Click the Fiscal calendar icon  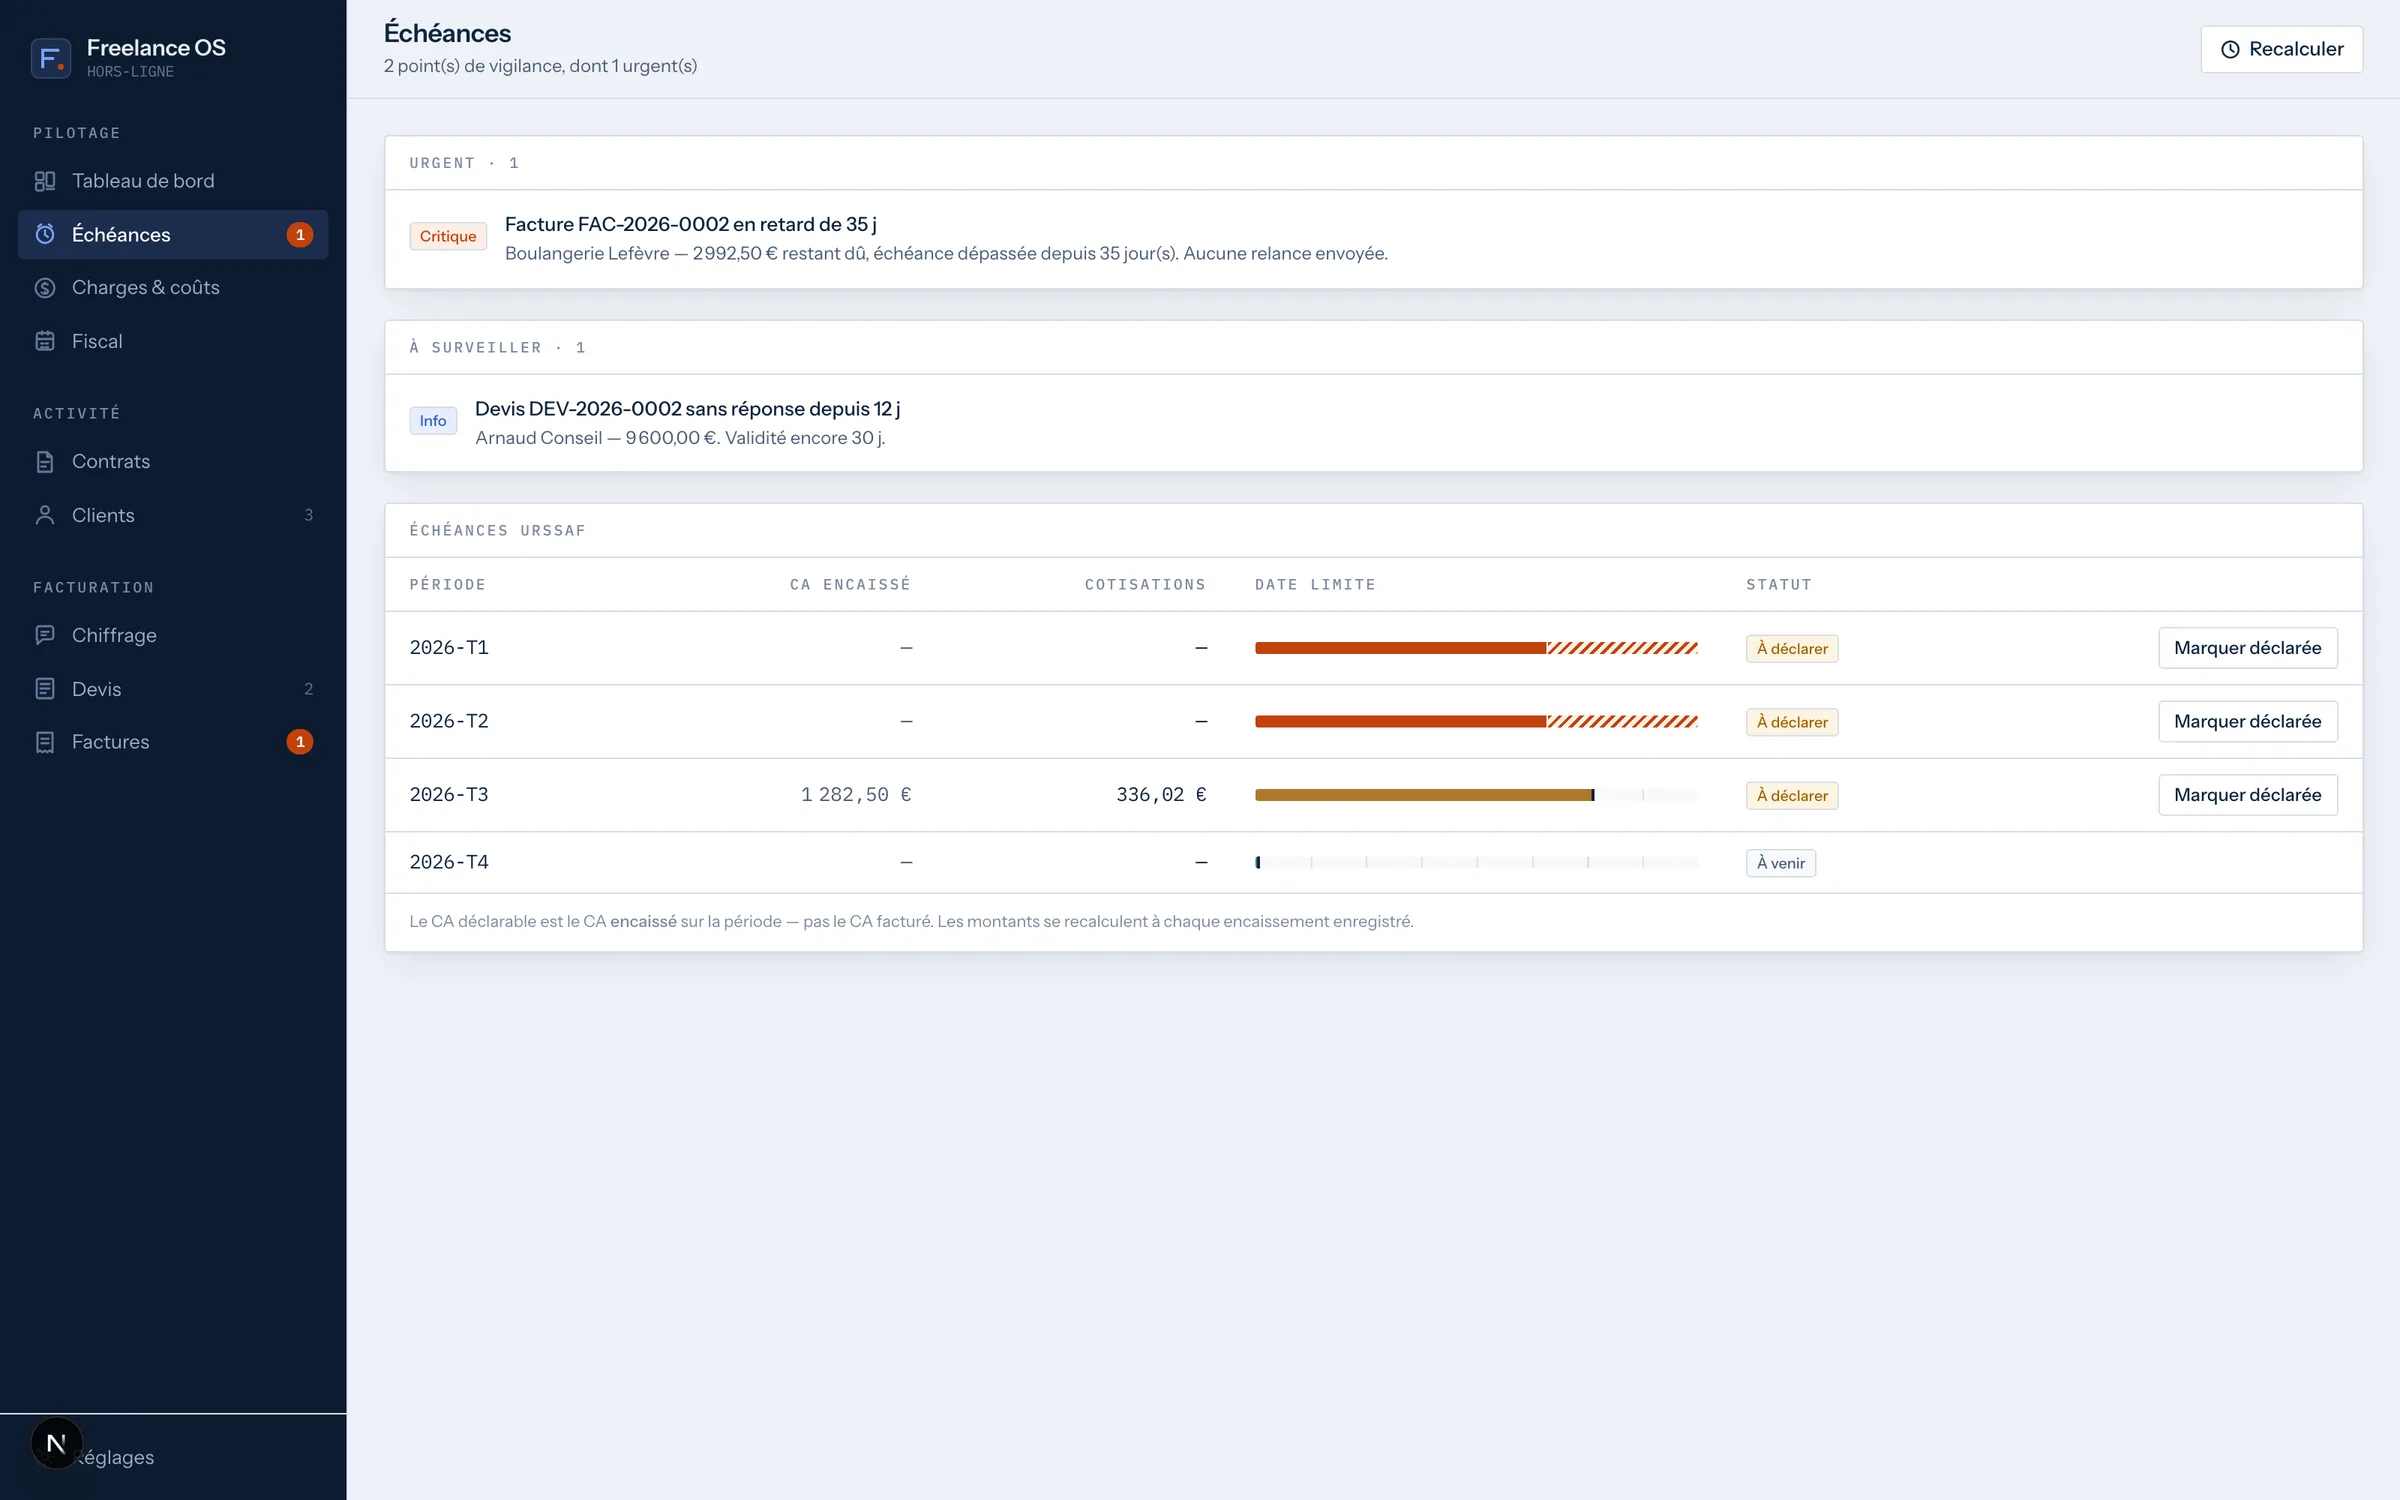(45, 341)
